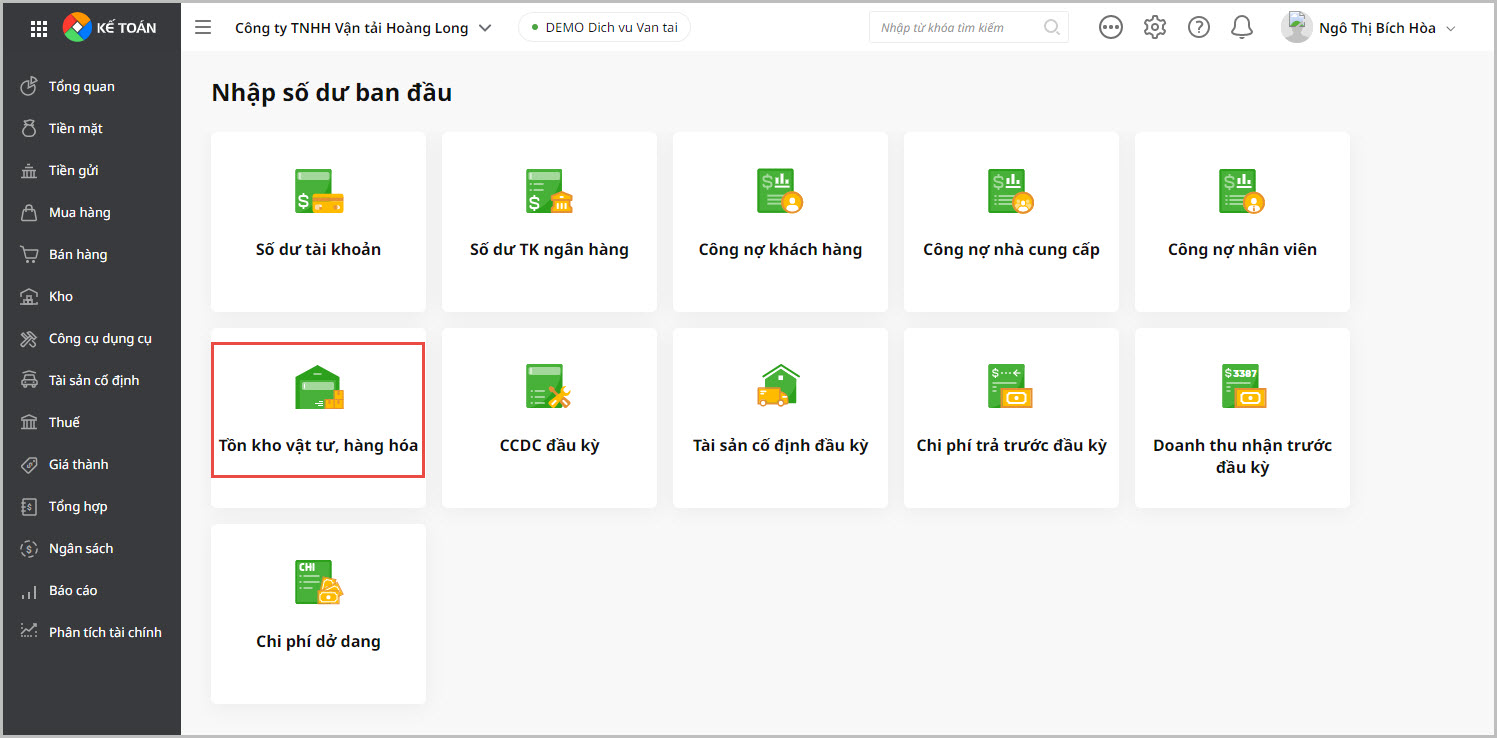Open Báo cáo sidebar menu item
The height and width of the screenshot is (738, 1497).
(x=73, y=591)
